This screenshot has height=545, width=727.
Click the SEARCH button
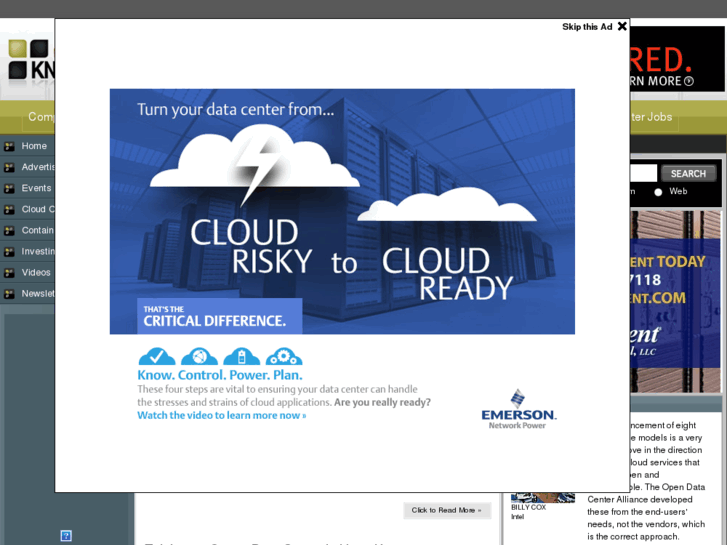point(688,173)
